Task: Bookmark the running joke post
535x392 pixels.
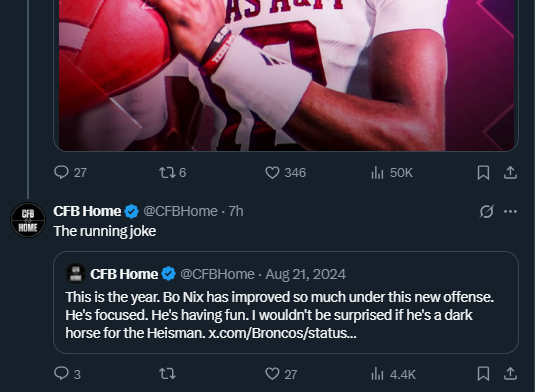Action: (483, 374)
